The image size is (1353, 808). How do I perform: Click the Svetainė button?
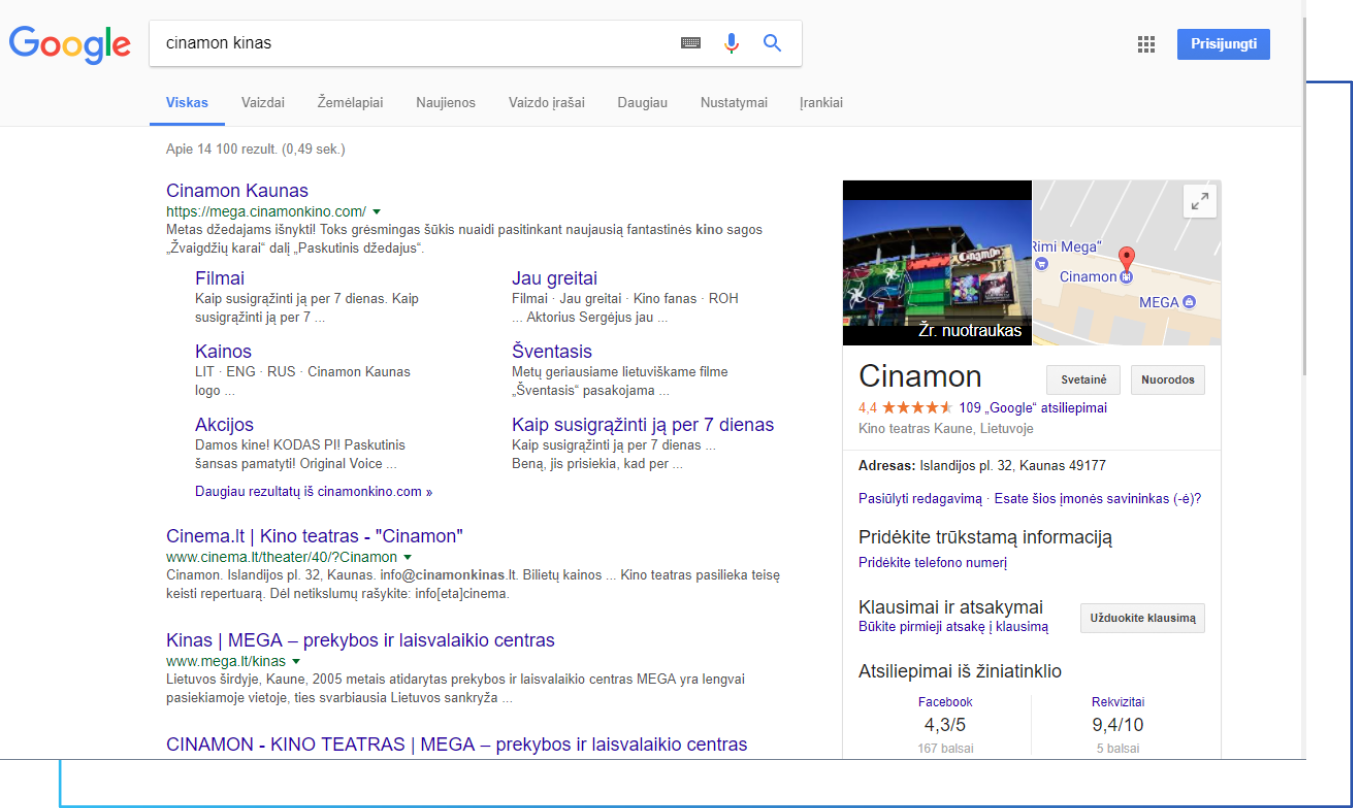(x=1083, y=380)
